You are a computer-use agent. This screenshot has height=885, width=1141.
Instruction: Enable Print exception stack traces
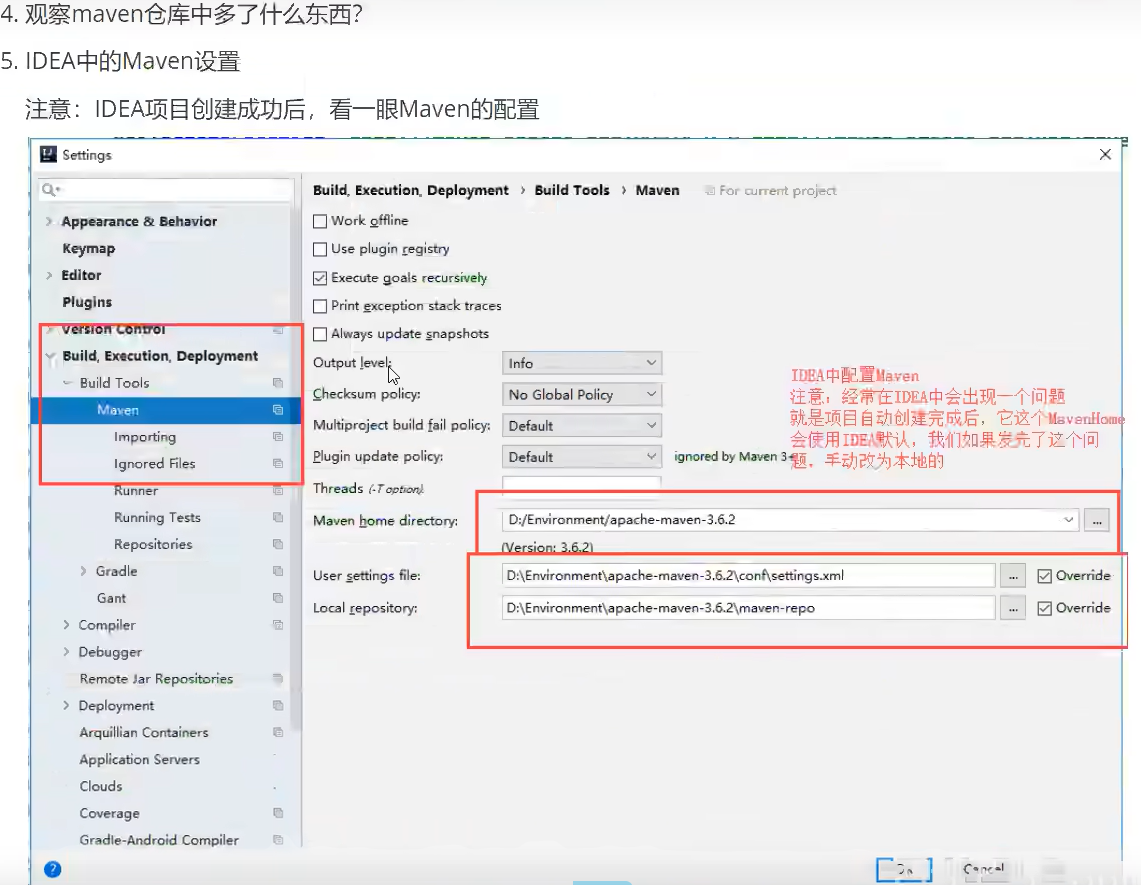coord(319,306)
